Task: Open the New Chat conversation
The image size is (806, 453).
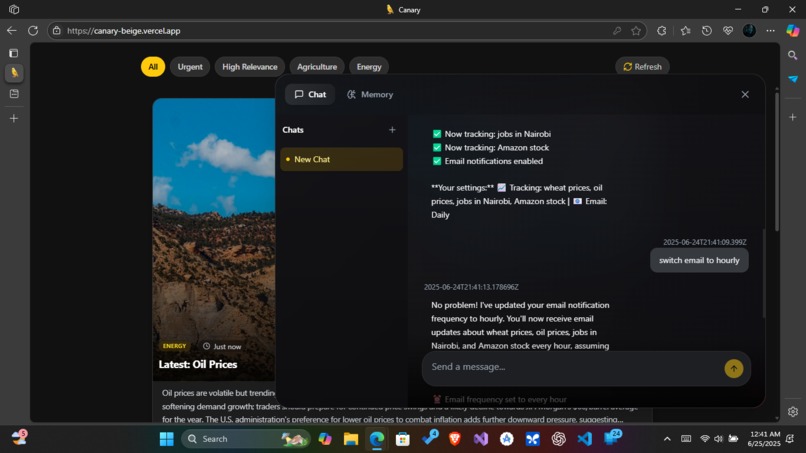Action: point(341,159)
